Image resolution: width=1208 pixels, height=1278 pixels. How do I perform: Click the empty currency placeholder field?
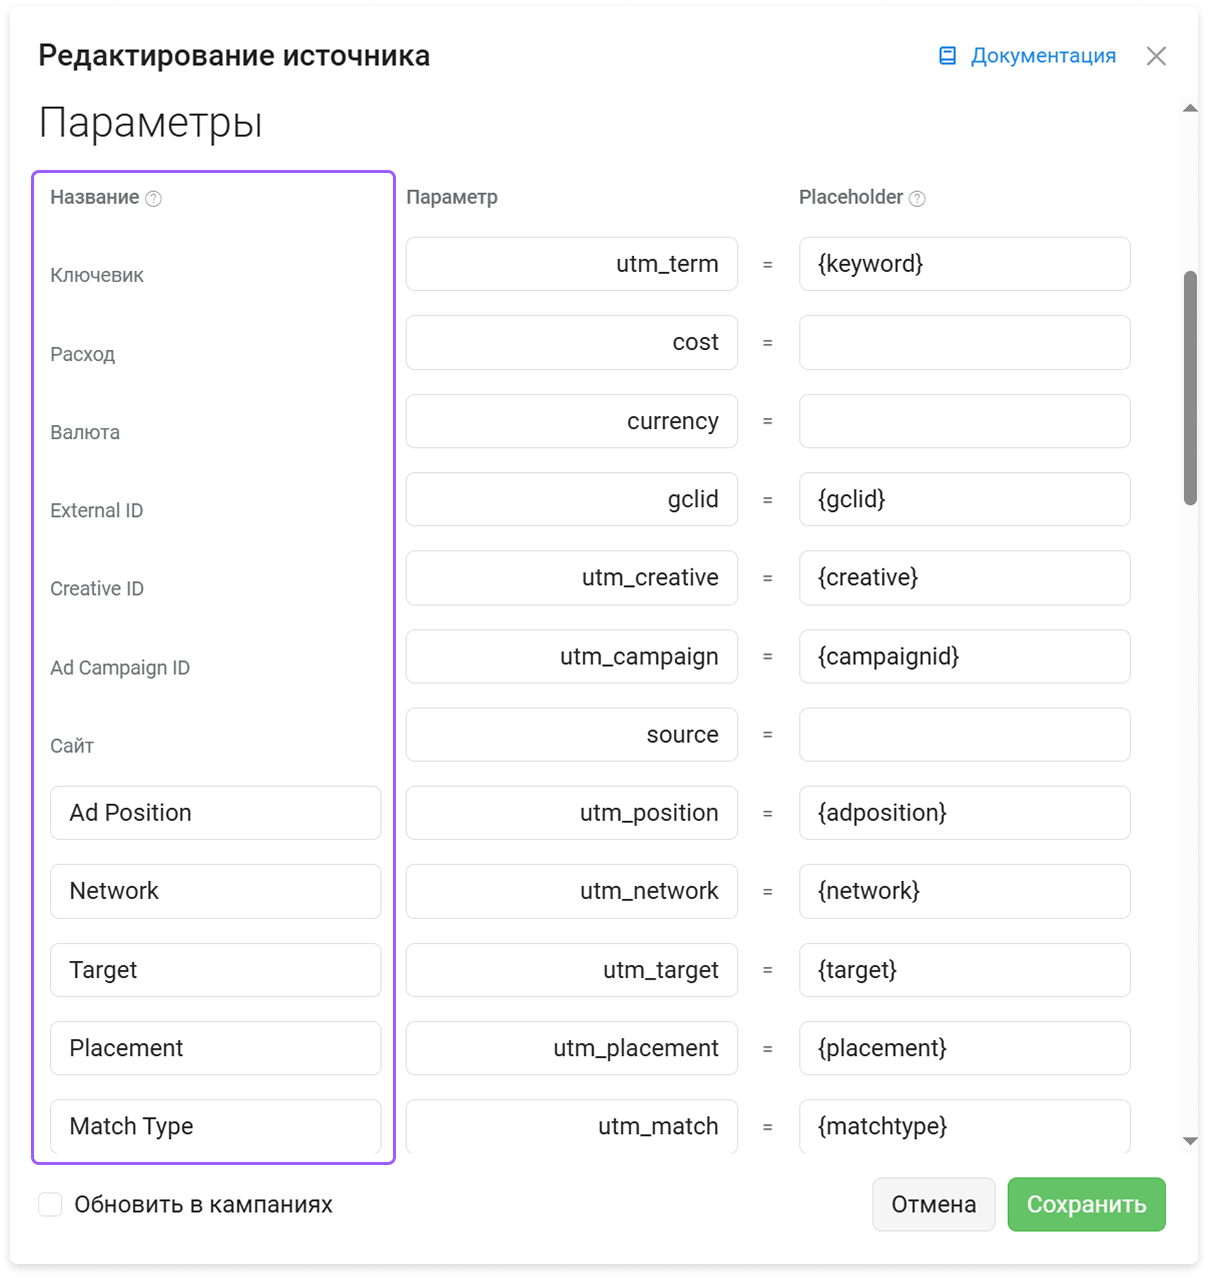[x=964, y=421]
